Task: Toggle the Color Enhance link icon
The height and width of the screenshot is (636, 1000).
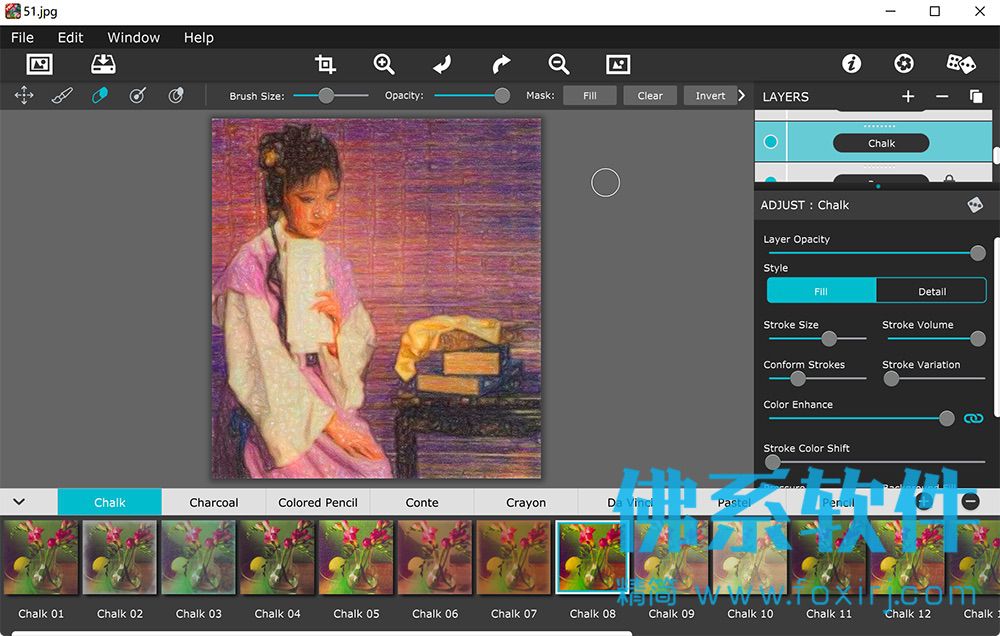Action: point(973,418)
